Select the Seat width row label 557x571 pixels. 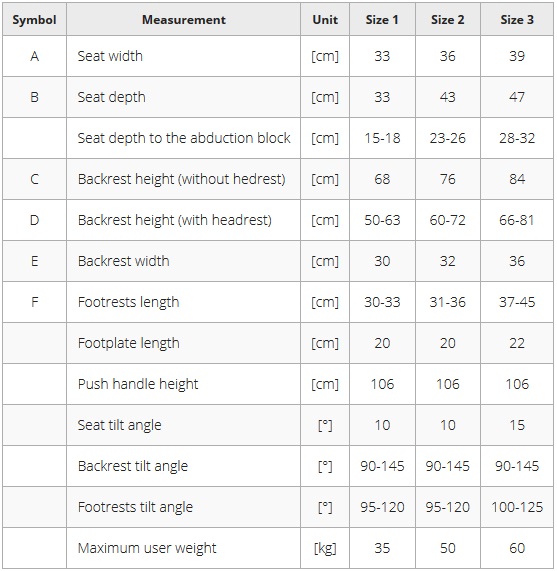[110, 56]
